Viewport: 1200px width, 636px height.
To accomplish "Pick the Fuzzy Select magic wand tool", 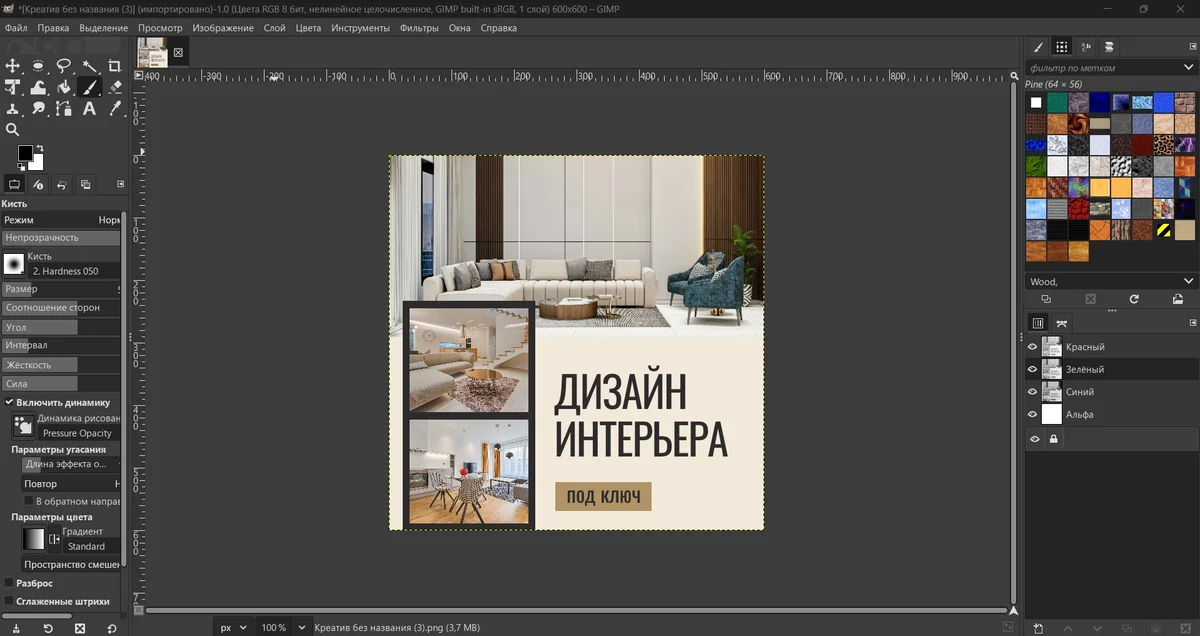I will (x=89, y=66).
